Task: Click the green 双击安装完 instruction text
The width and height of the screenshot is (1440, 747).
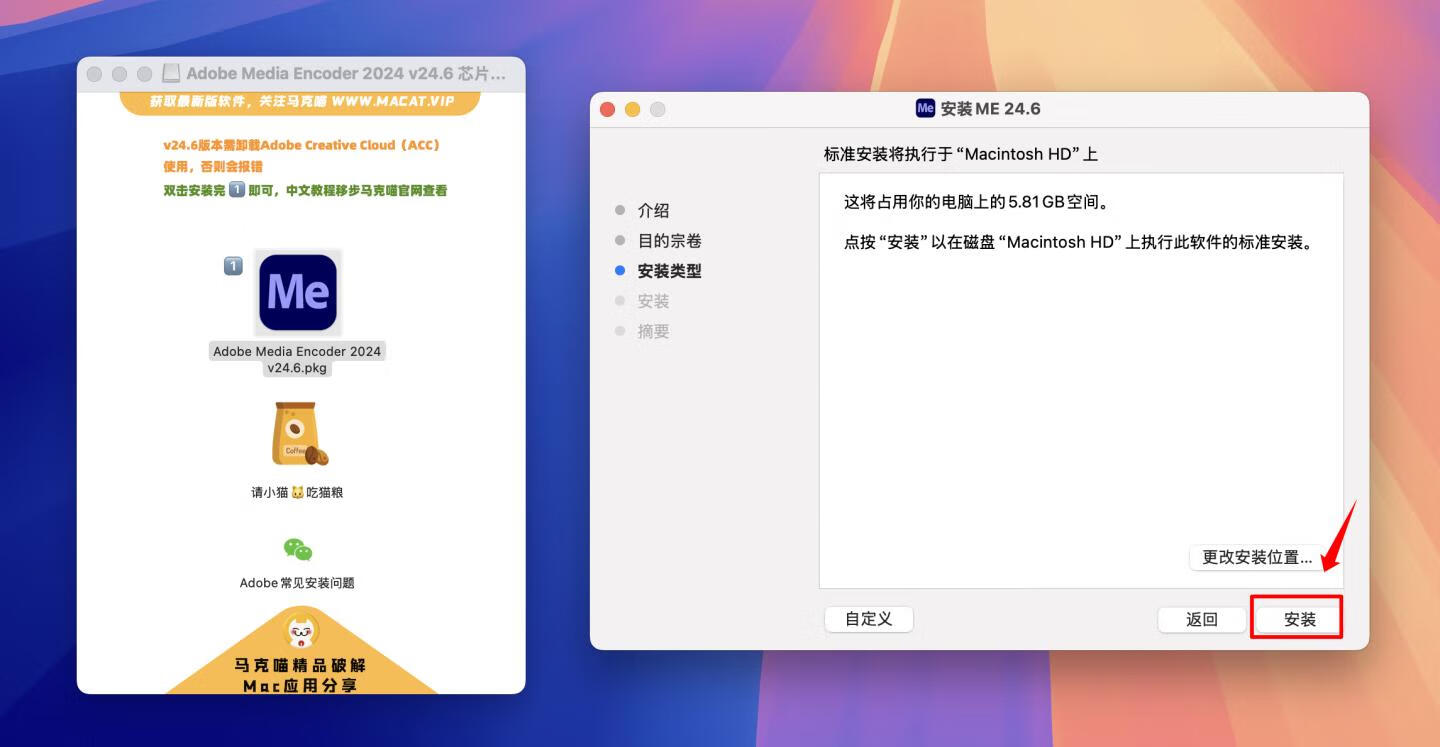Action: [x=305, y=190]
